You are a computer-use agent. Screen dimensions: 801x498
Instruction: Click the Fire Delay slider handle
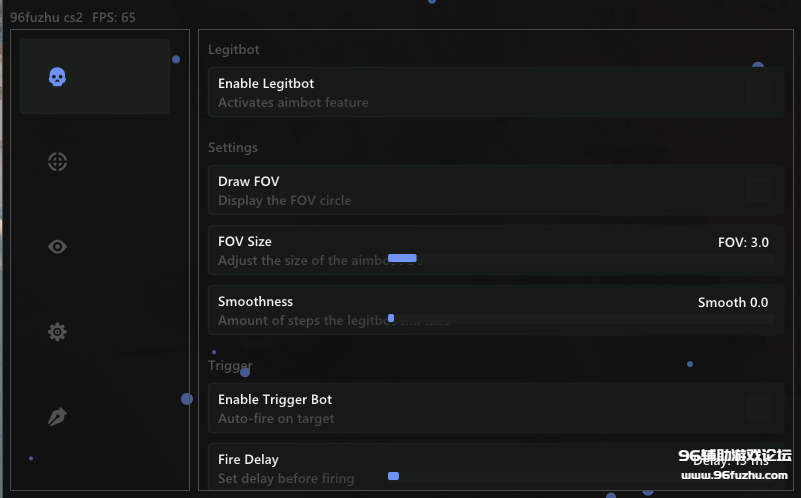[x=393, y=476]
